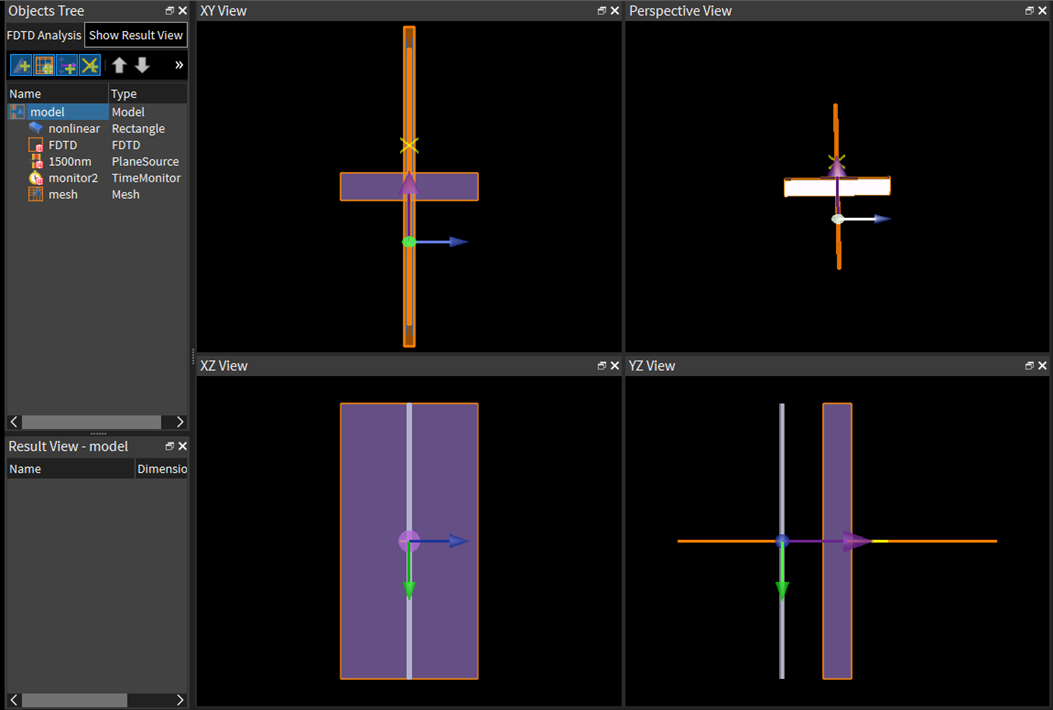Click the XZ View panel title
This screenshot has width=1053, height=710.
(x=224, y=365)
